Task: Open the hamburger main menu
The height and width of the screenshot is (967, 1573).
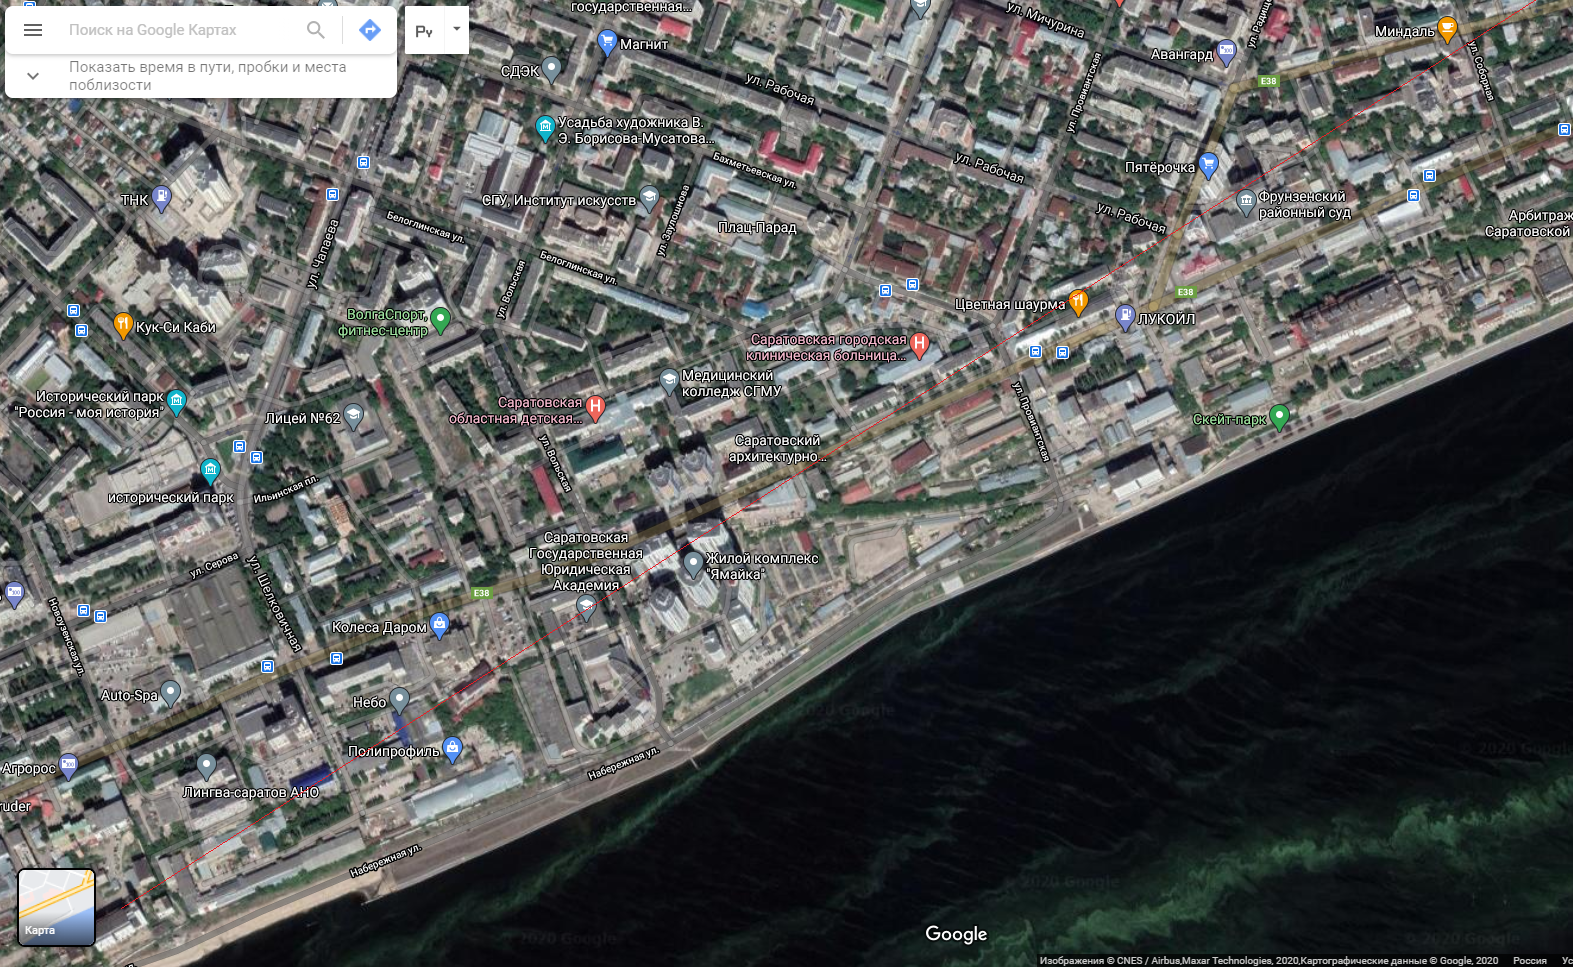Action: point(32,30)
